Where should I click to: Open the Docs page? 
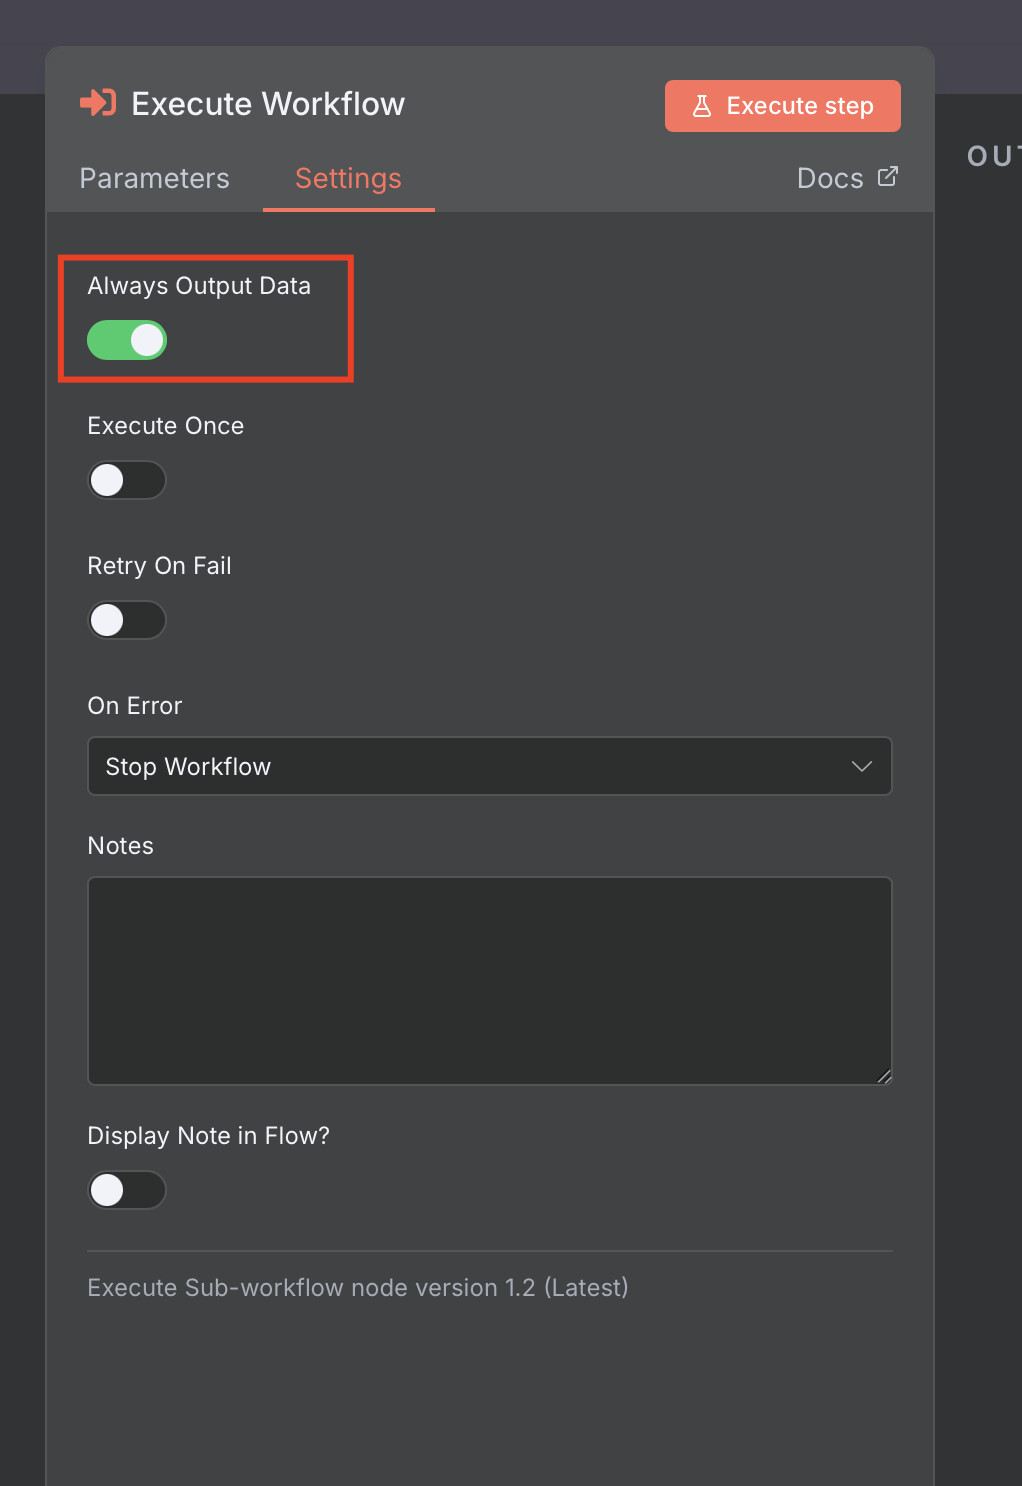pyautogui.click(x=830, y=178)
